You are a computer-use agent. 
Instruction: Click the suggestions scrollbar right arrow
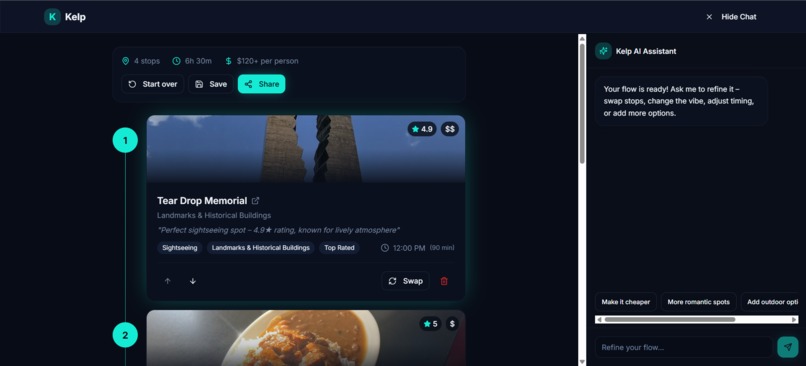[794, 320]
